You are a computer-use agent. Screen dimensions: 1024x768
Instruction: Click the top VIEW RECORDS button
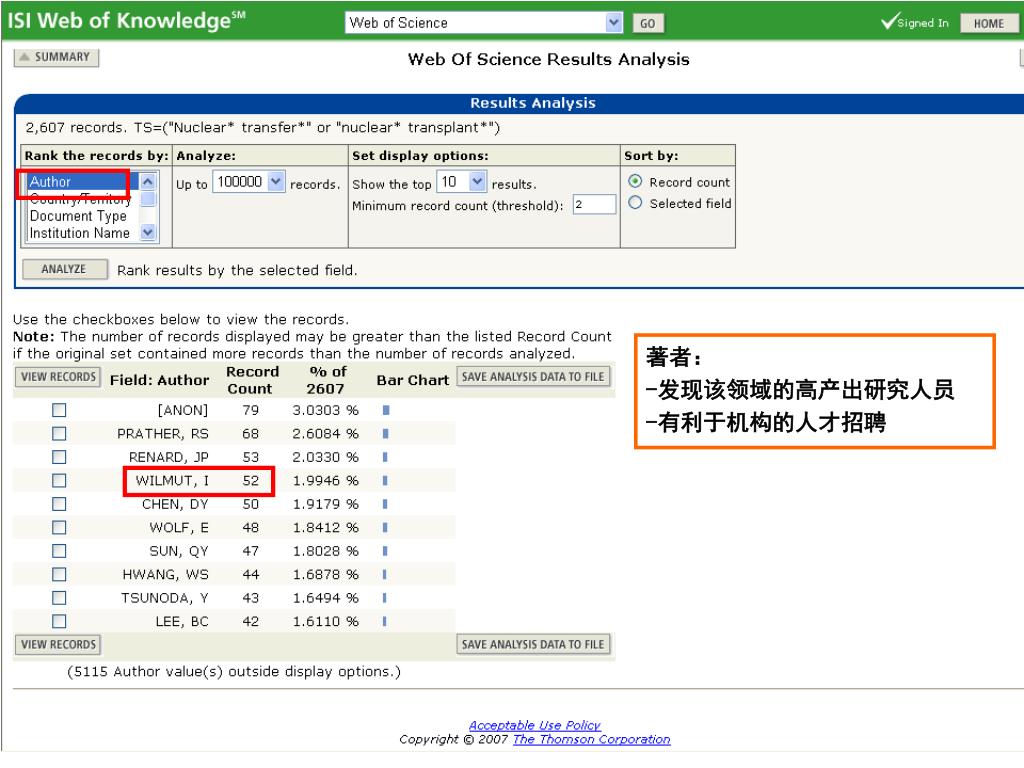[58, 377]
